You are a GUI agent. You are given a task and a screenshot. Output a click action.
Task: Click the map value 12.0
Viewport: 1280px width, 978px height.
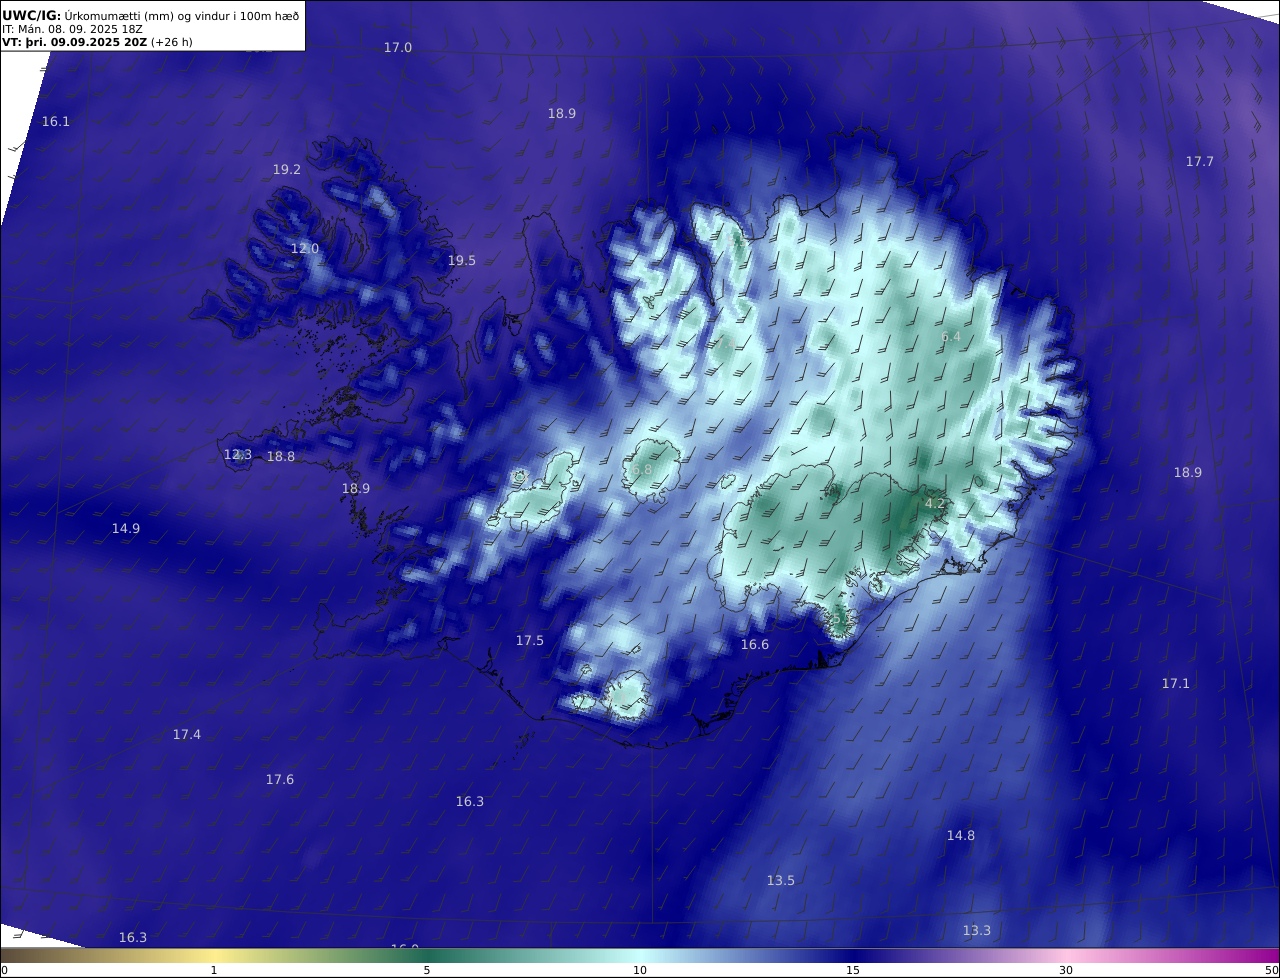(305, 249)
